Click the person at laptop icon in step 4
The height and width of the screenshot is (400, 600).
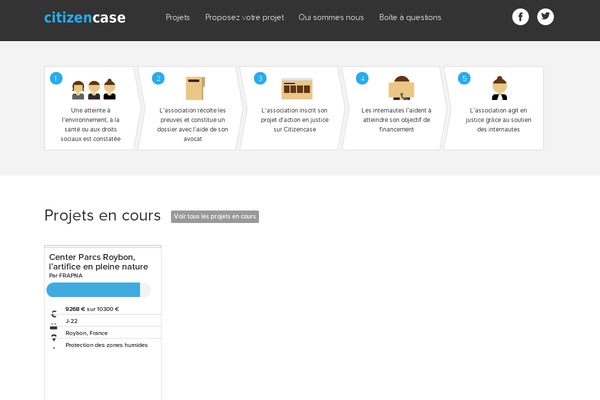[401, 88]
